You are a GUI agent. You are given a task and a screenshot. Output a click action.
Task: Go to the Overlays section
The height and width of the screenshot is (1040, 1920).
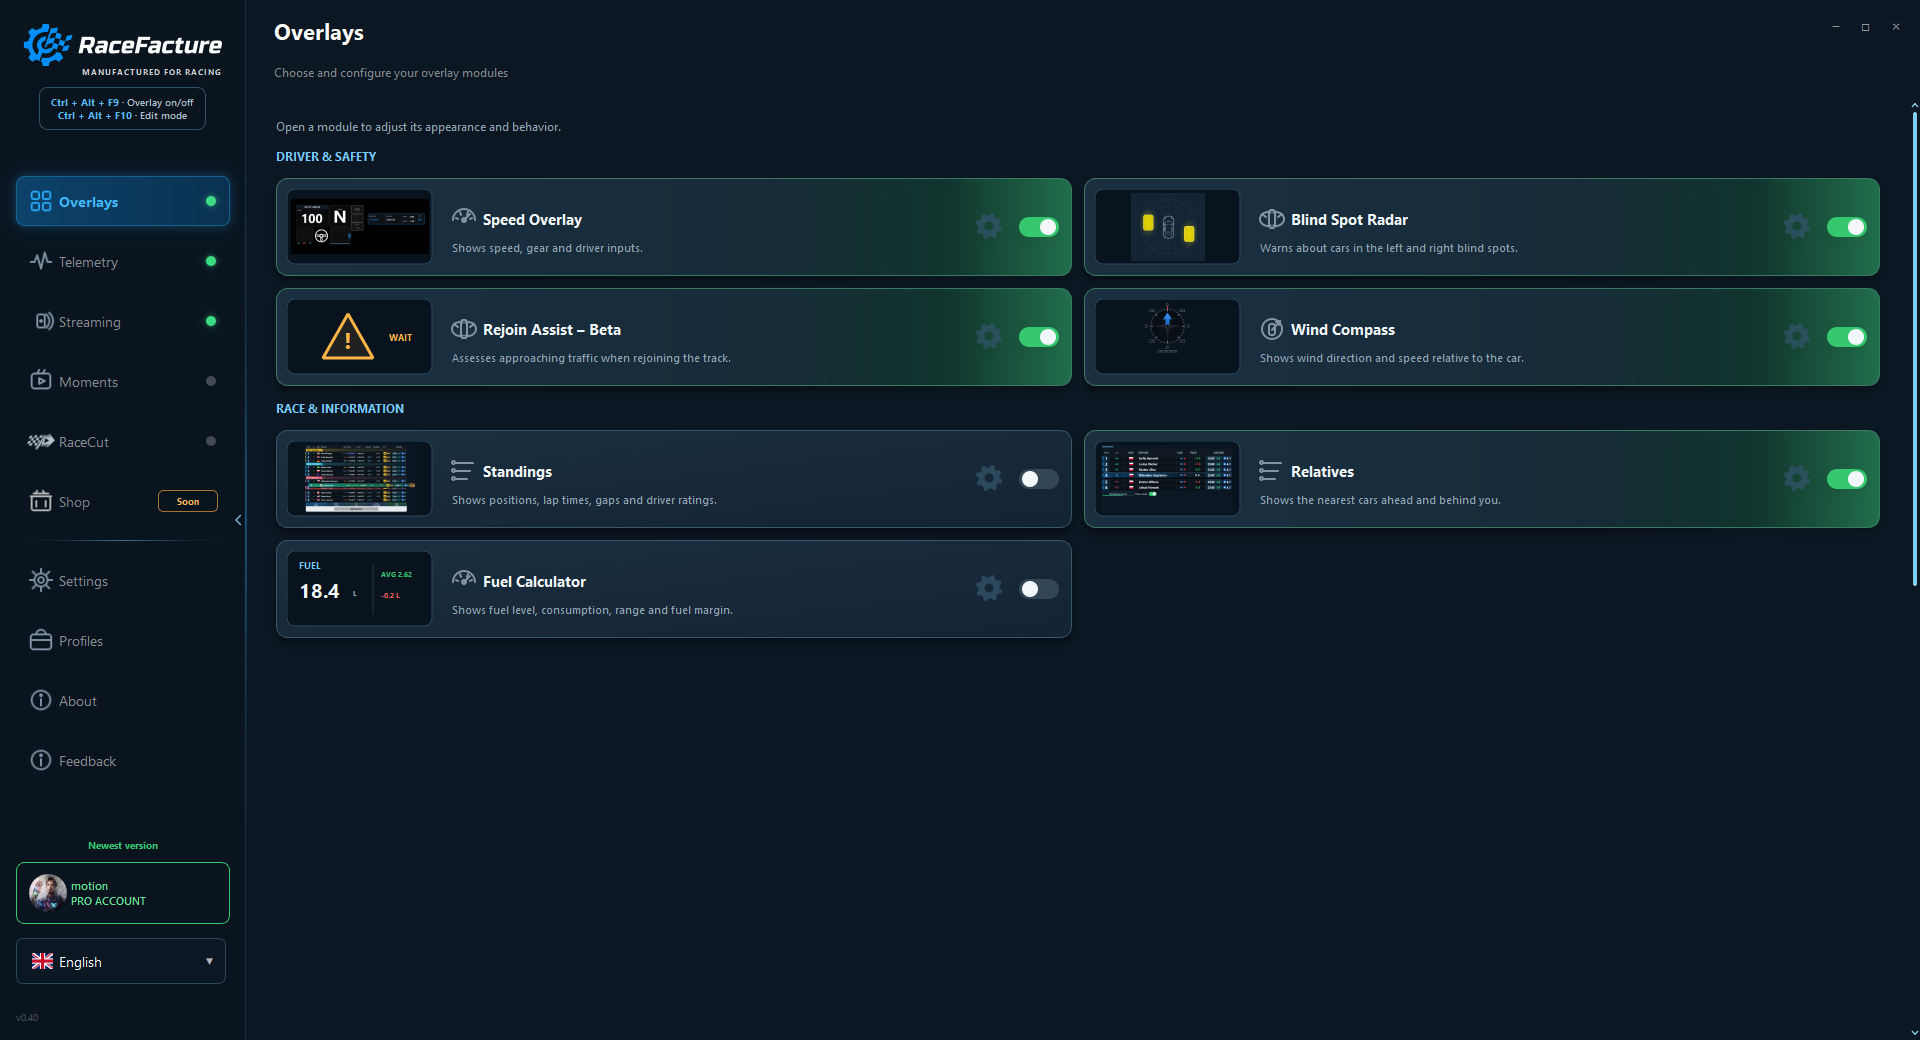(123, 201)
